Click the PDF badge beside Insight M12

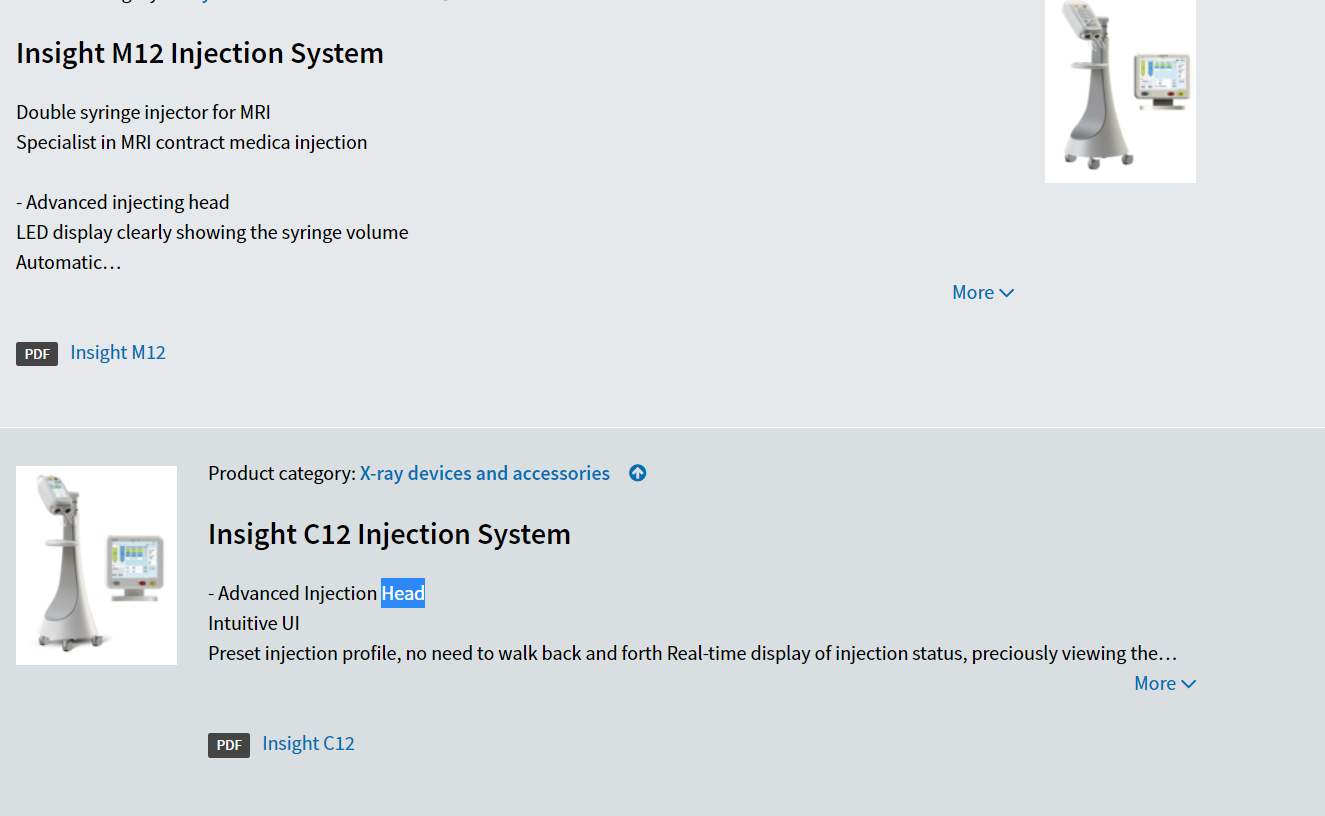tap(37, 354)
